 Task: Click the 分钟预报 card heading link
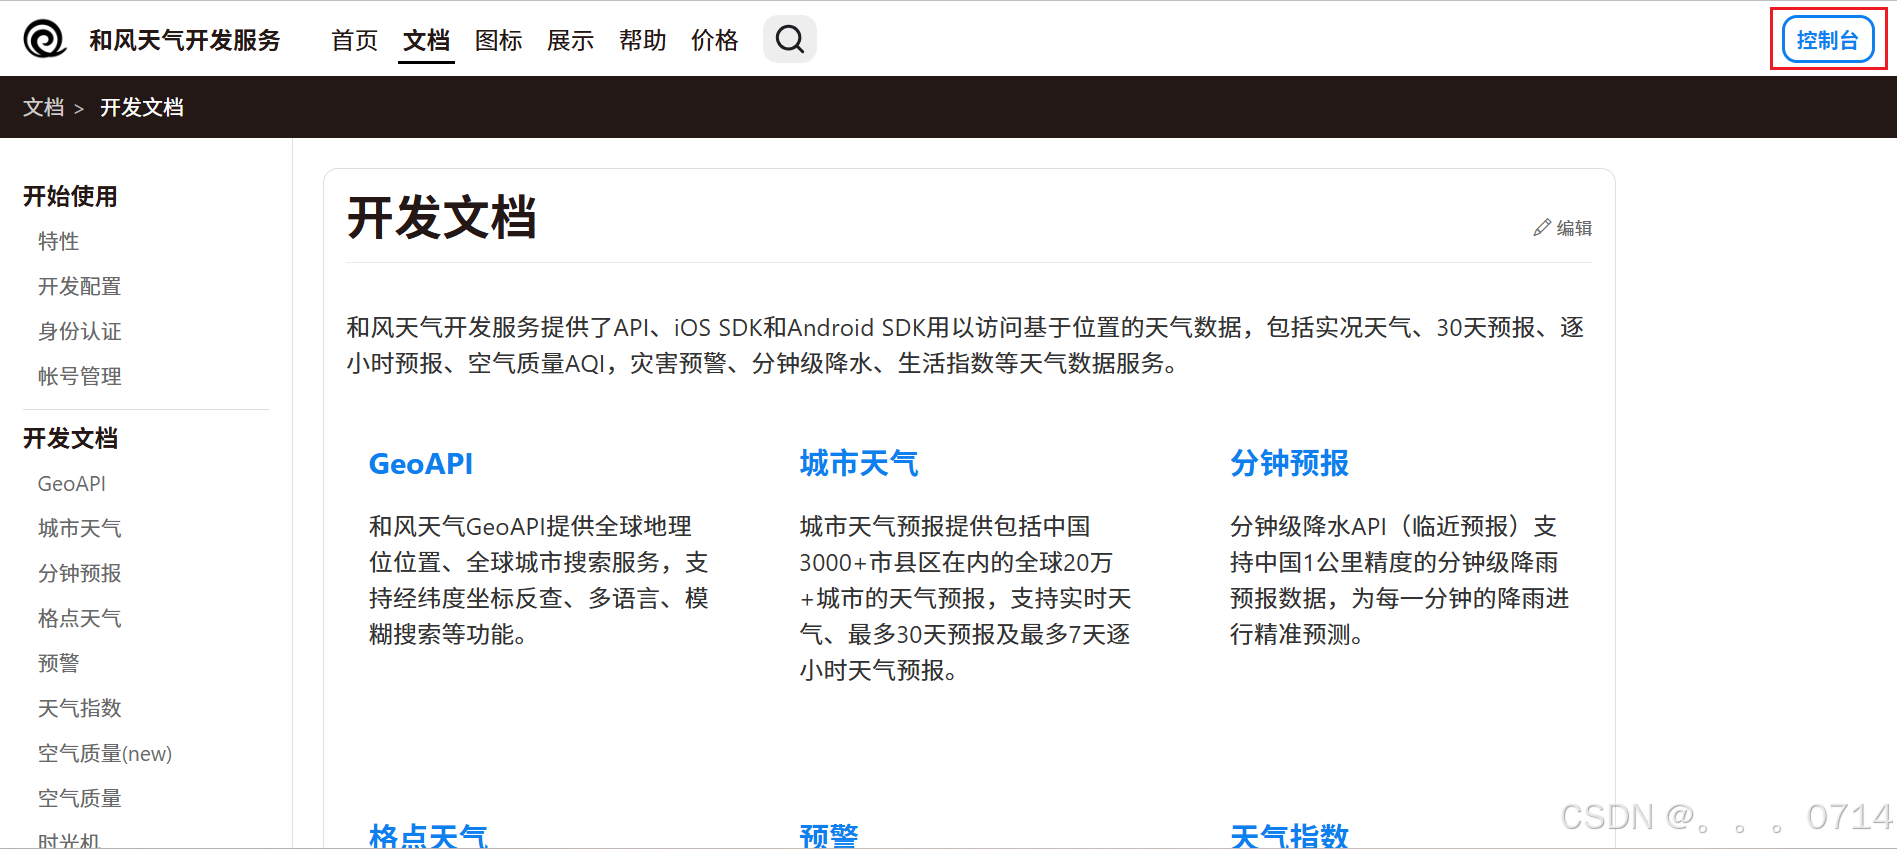click(1290, 463)
